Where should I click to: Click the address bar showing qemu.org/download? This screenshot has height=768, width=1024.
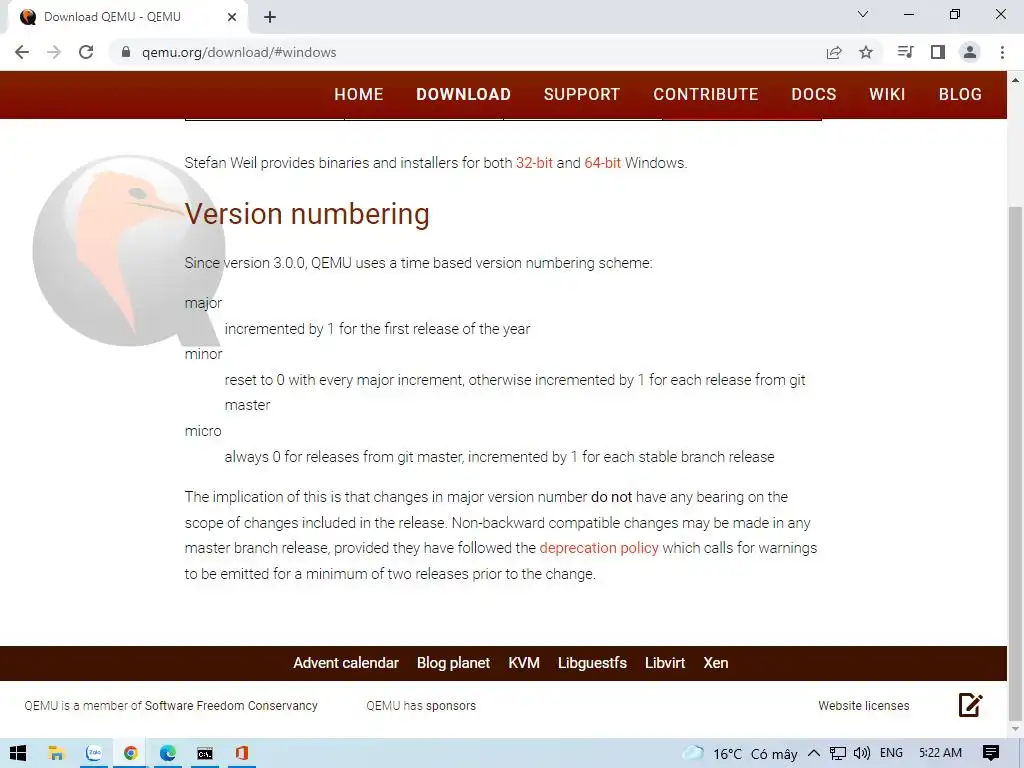pyautogui.click(x=468, y=52)
